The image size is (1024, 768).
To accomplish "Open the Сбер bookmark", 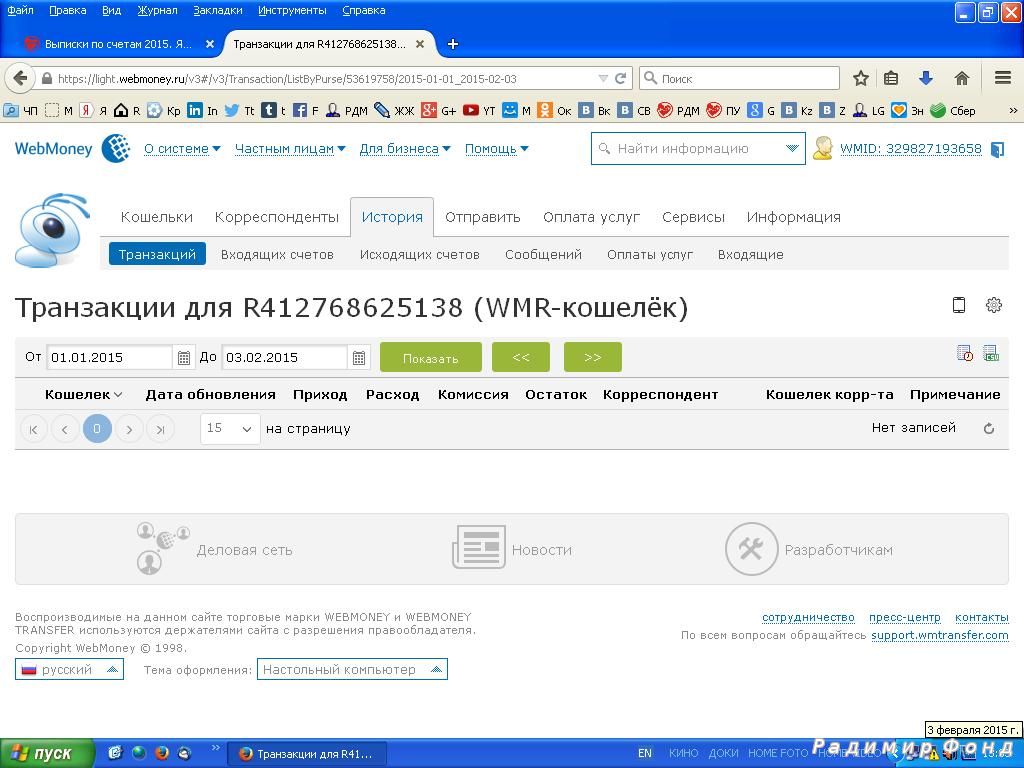I will point(953,110).
